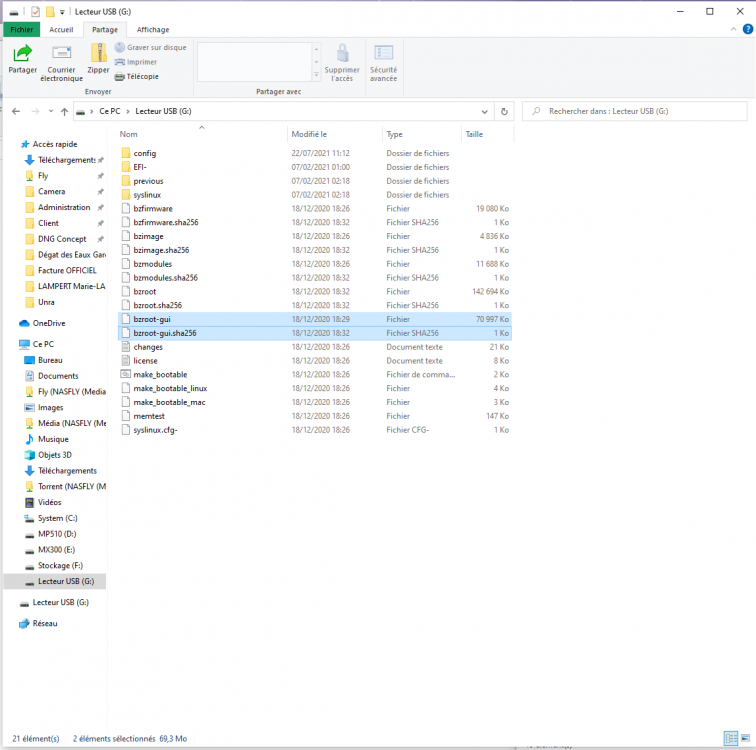Open recent locations dropdown arrow

point(51,111)
